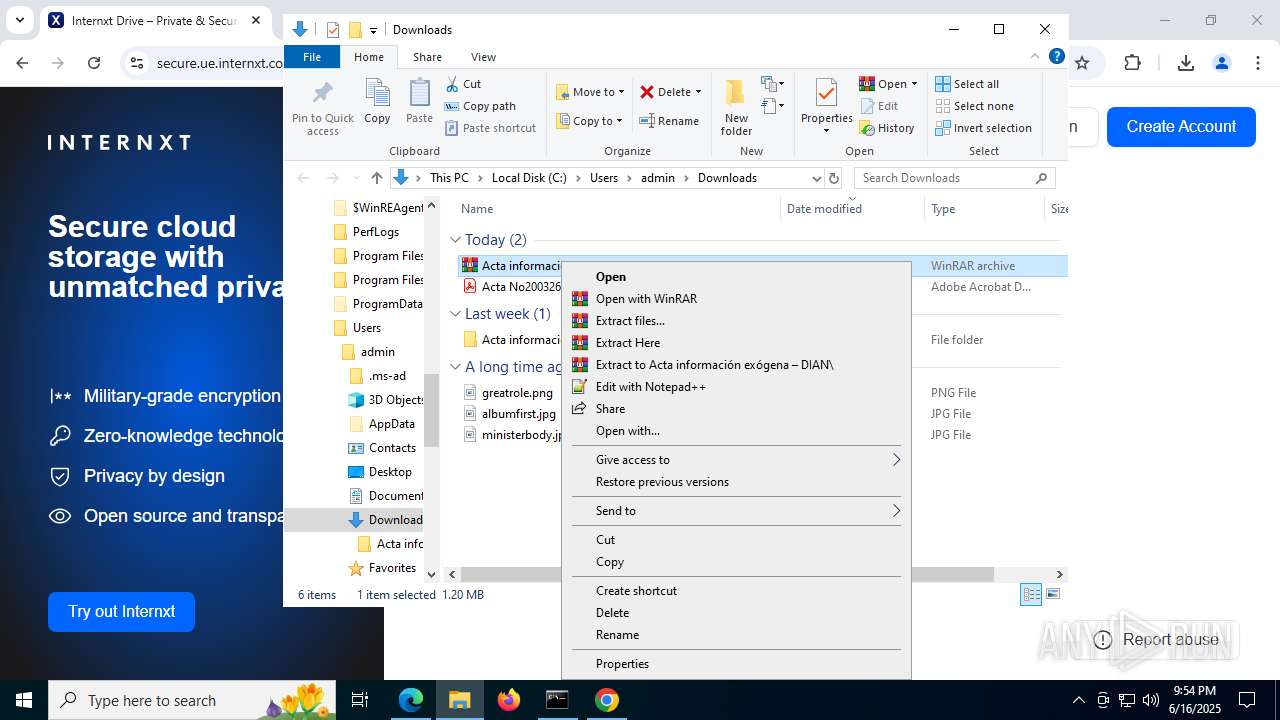This screenshot has height=720, width=1280.
Task: Click Select all in ribbon
Action: [967, 84]
